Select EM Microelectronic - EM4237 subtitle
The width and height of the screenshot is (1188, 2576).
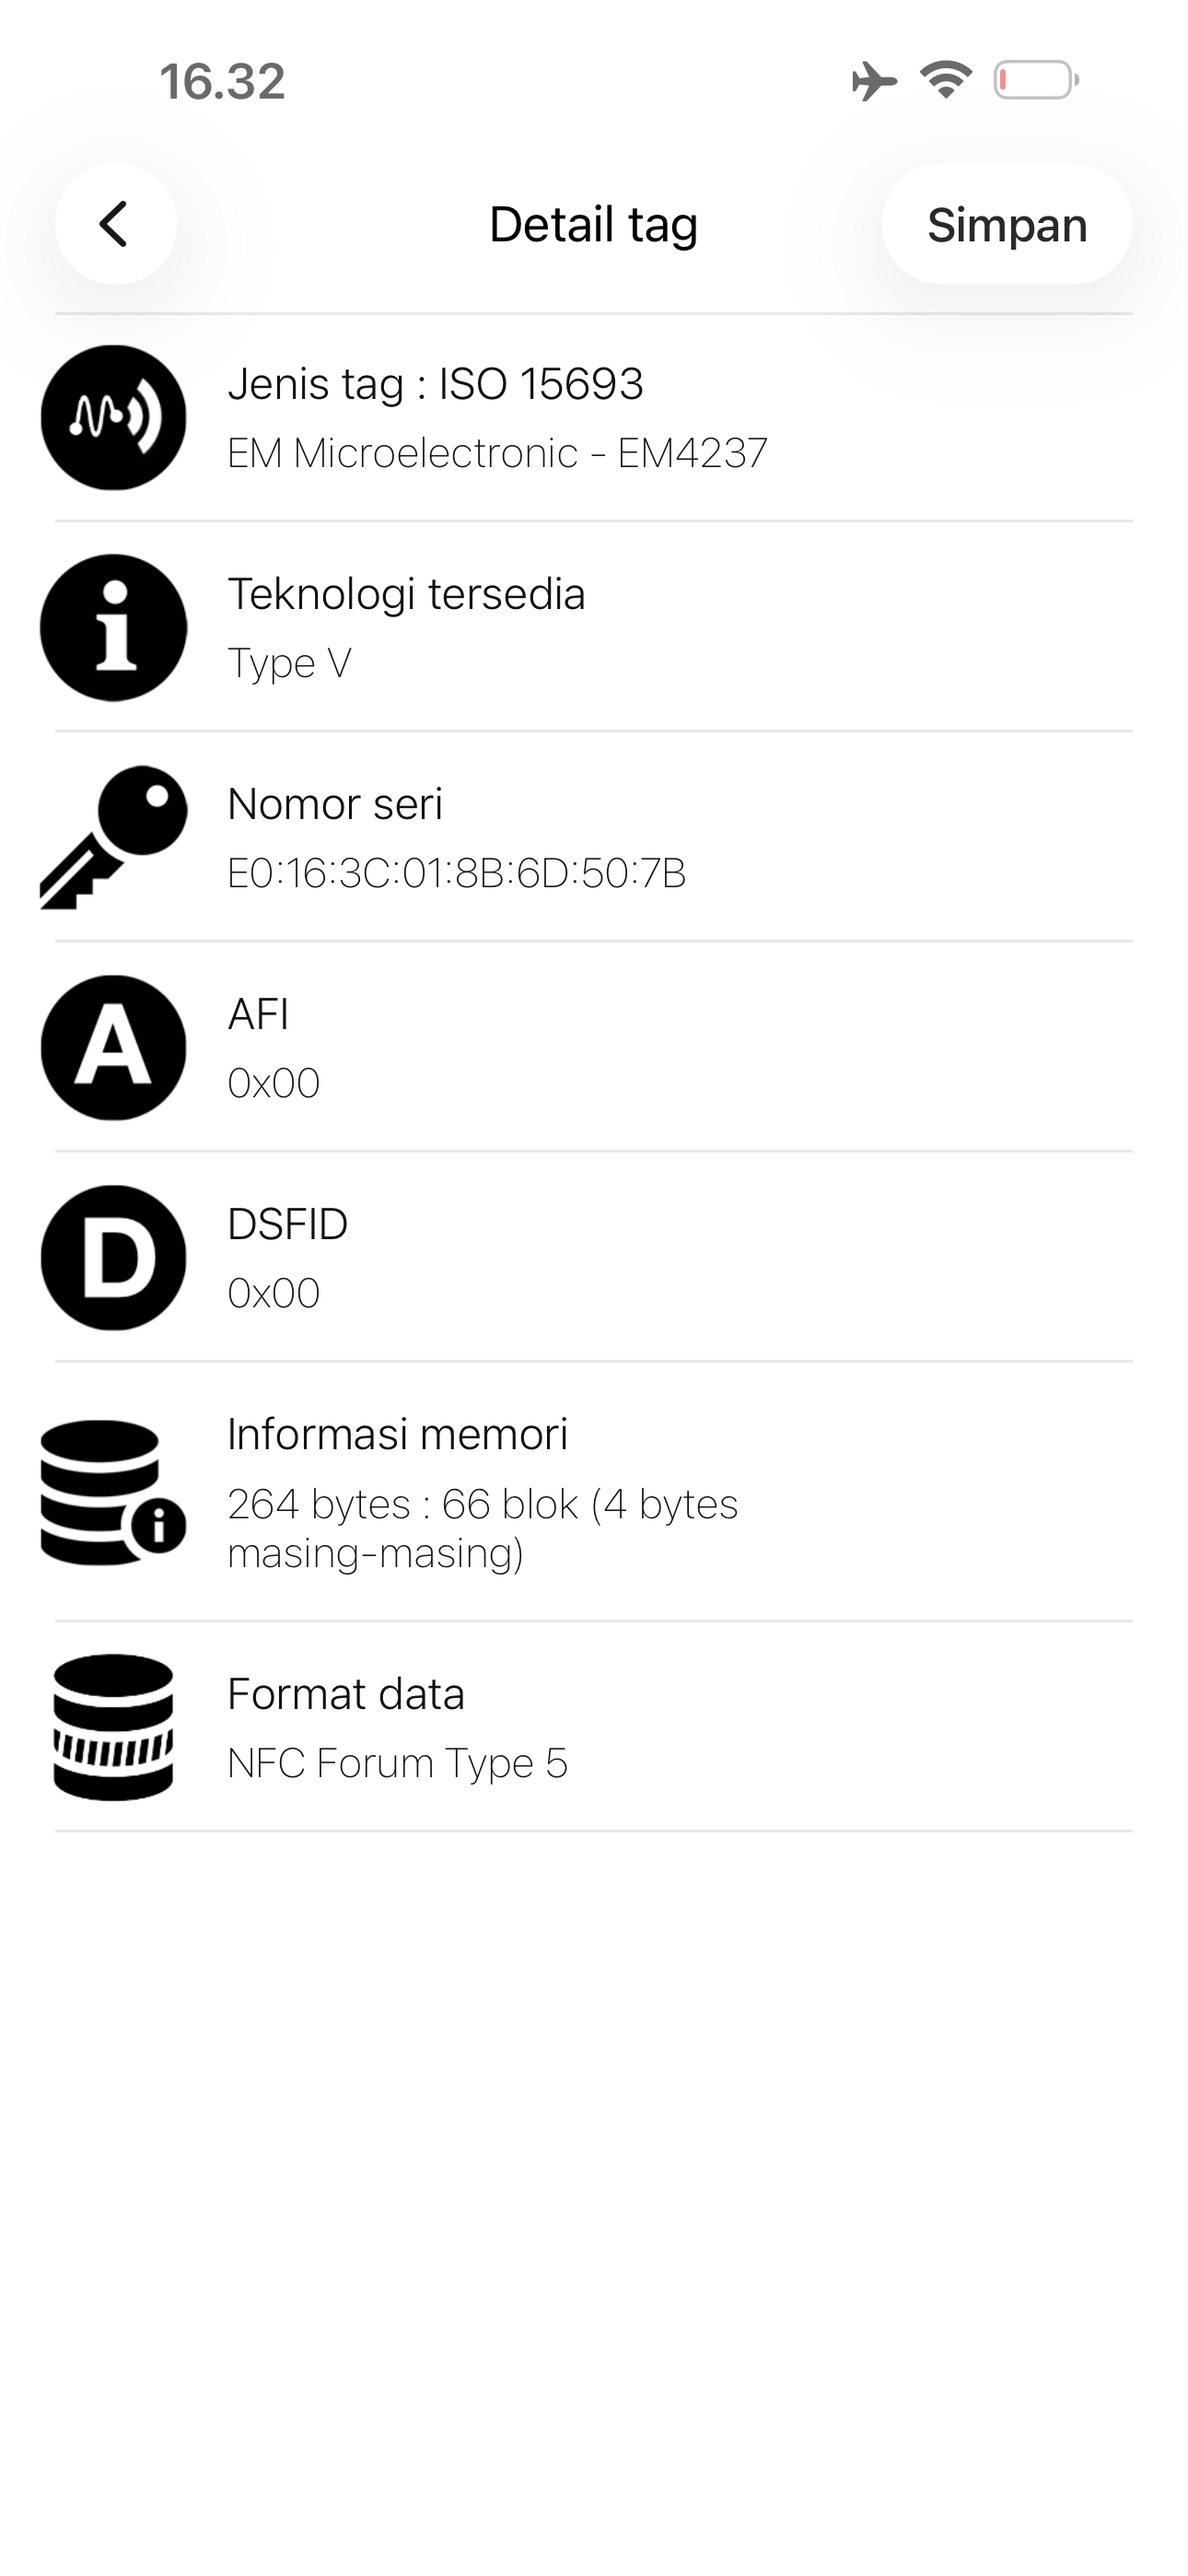[497, 453]
